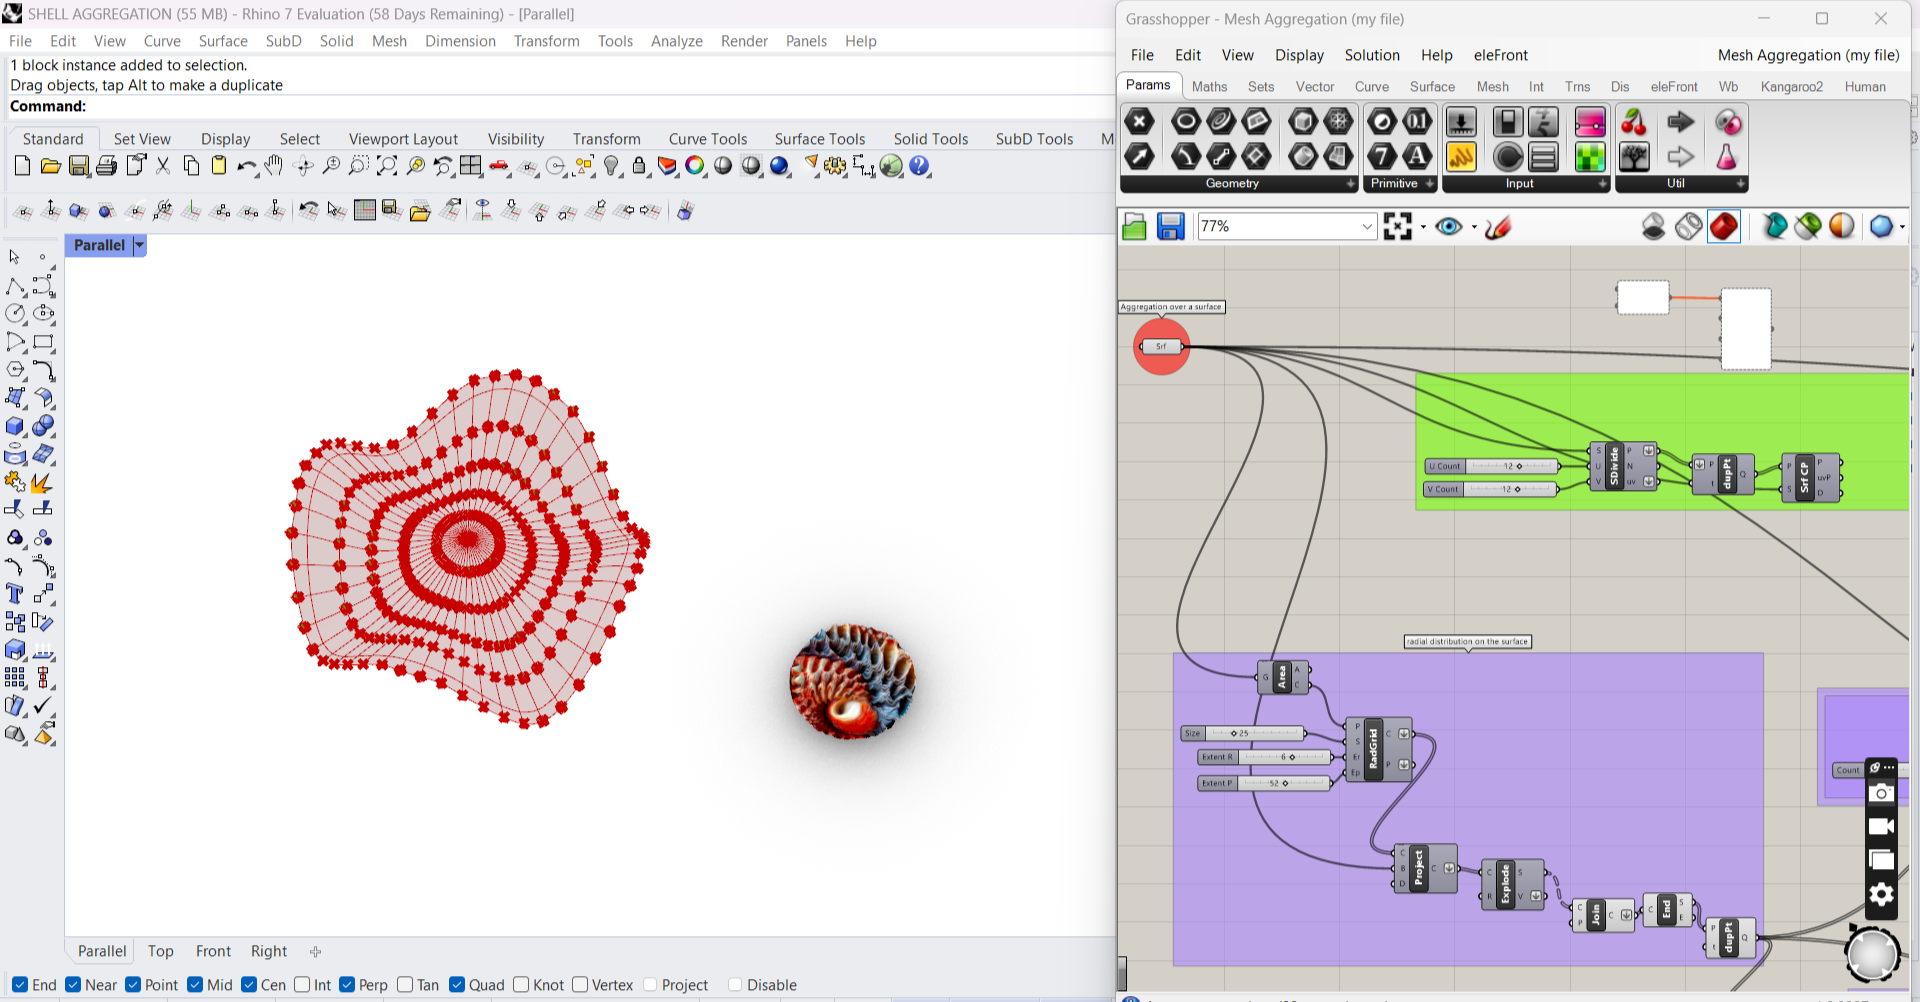Click the Grasshopper sketch pencil icon
The width and height of the screenshot is (1920, 1002).
pos(1498,227)
